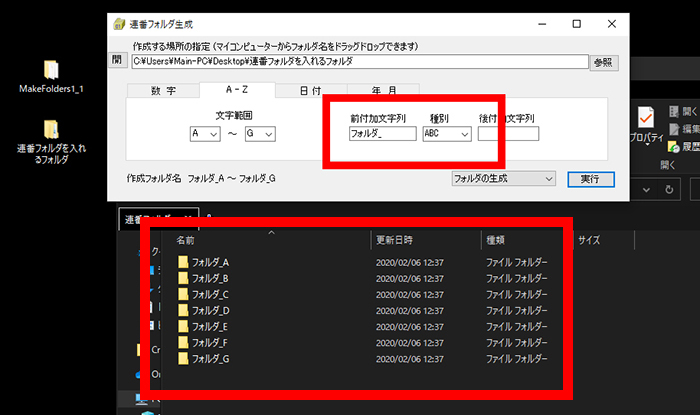
Task: Click the 開 button beside path field
Action: pos(117,61)
